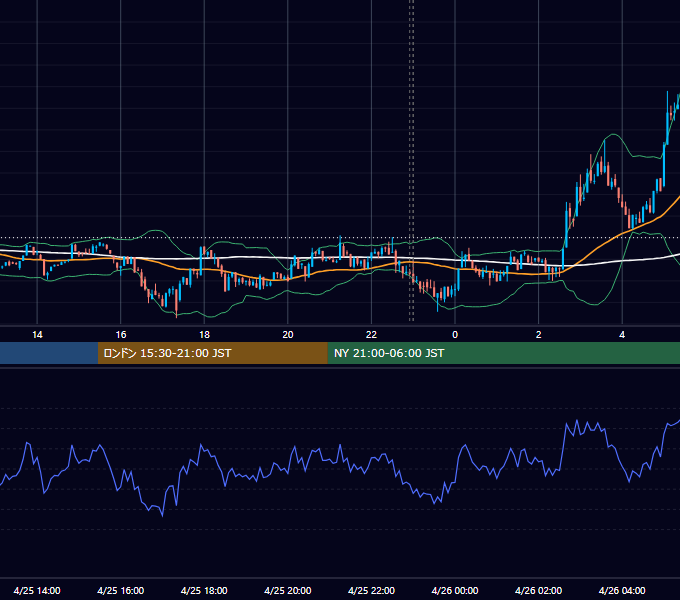
Task: Click the 4/25 20:00 time label
Action: coord(288,590)
